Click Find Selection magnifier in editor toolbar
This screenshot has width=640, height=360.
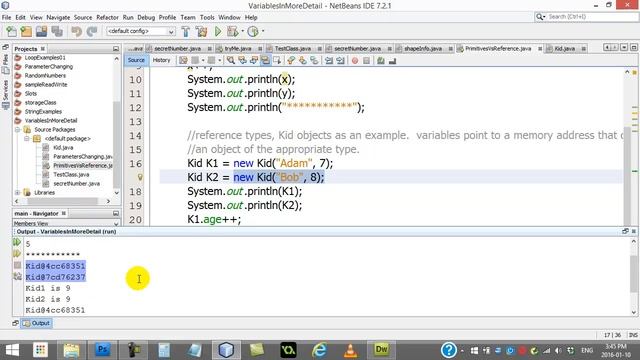tap(231, 60)
